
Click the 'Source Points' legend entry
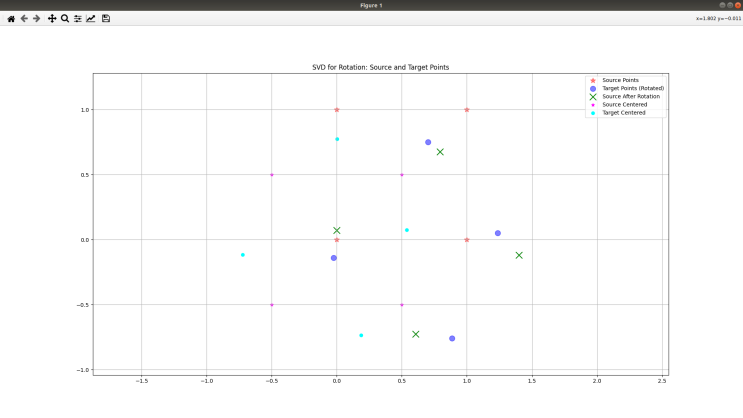[620, 80]
